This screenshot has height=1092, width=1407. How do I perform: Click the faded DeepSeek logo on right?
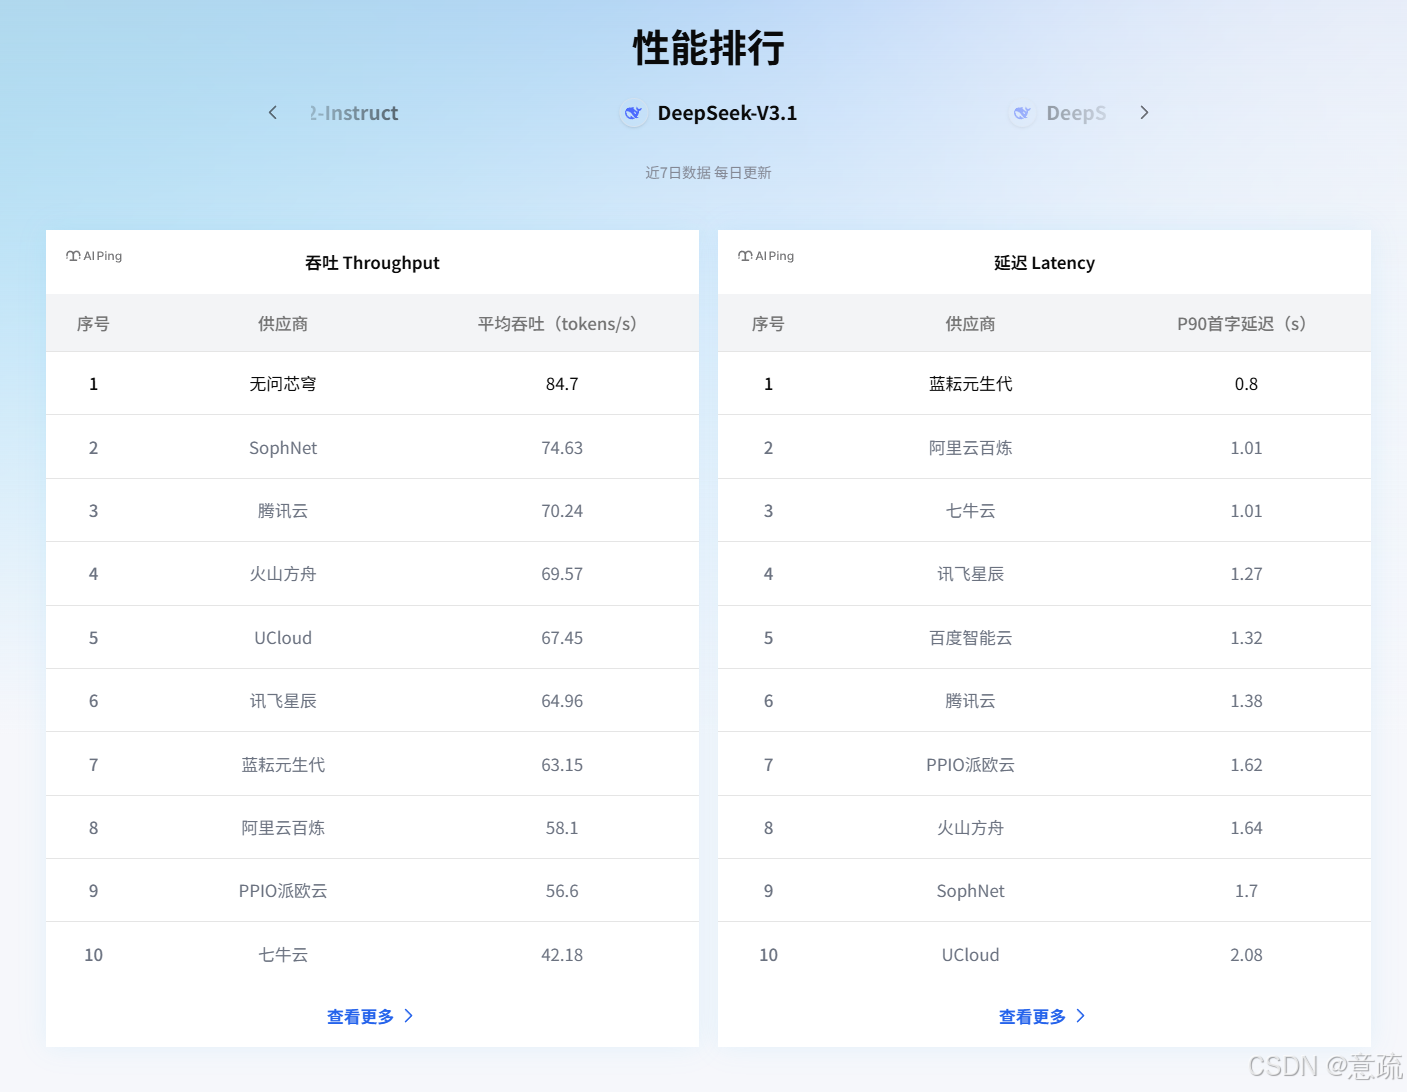tap(1022, 113)
